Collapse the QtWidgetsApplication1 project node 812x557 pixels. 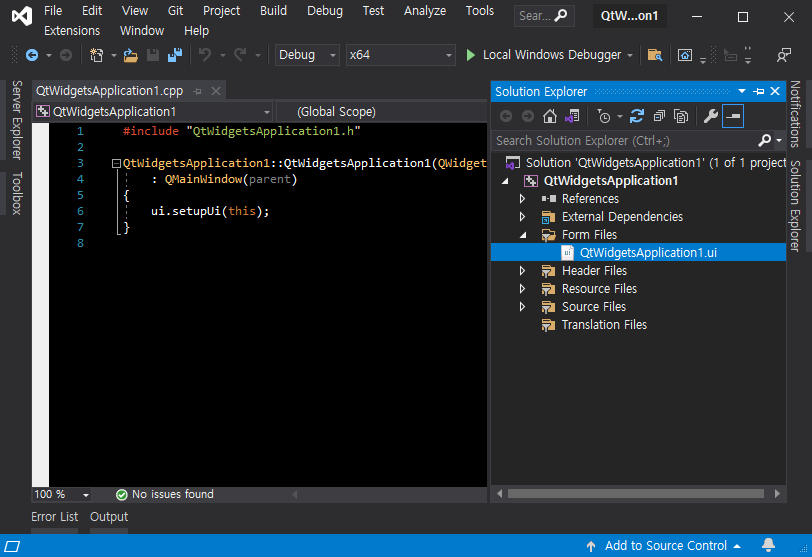[505, 181]
